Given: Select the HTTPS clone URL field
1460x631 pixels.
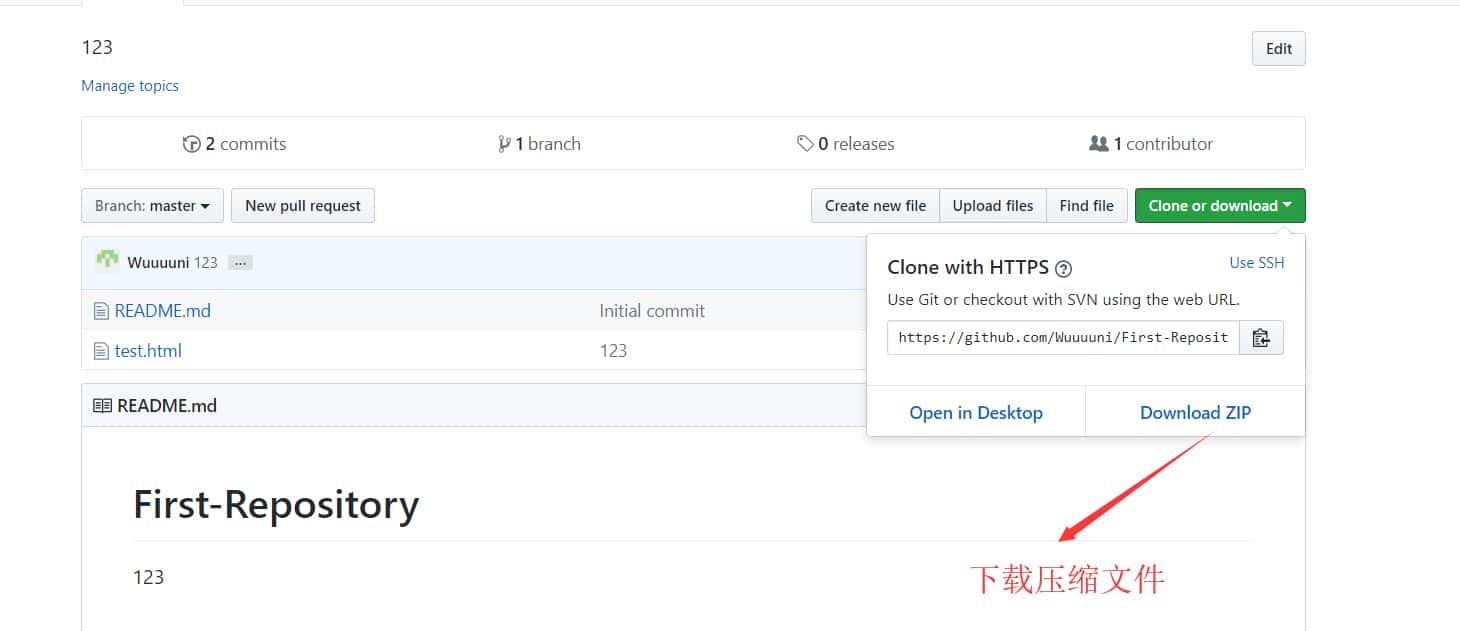Looking at the screenshot, I should [1063, 338].
